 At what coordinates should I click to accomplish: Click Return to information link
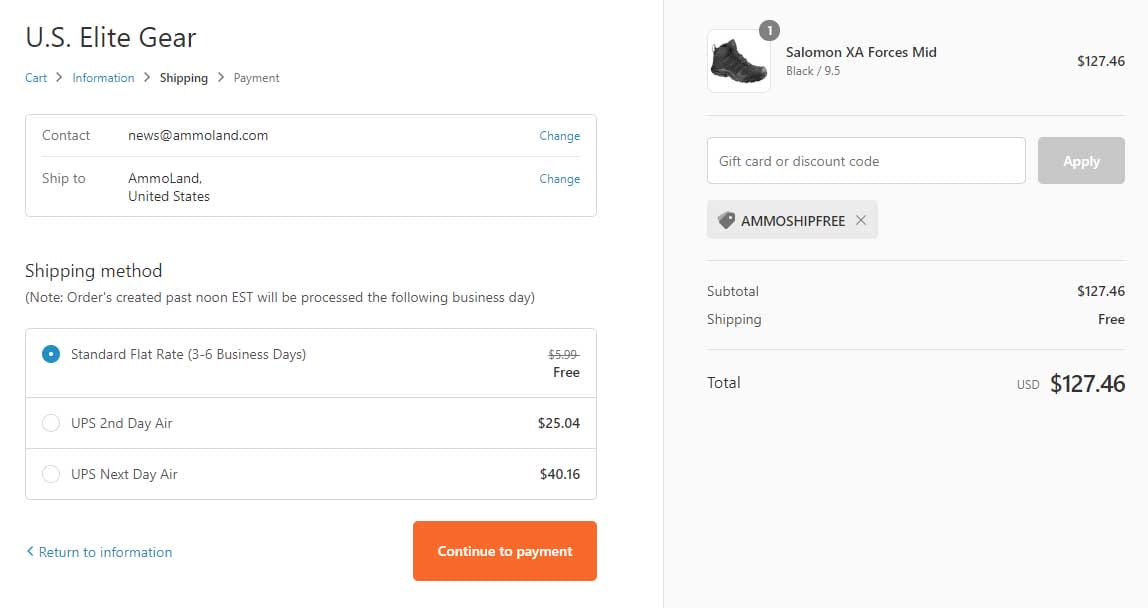click(x=105, y=552)
